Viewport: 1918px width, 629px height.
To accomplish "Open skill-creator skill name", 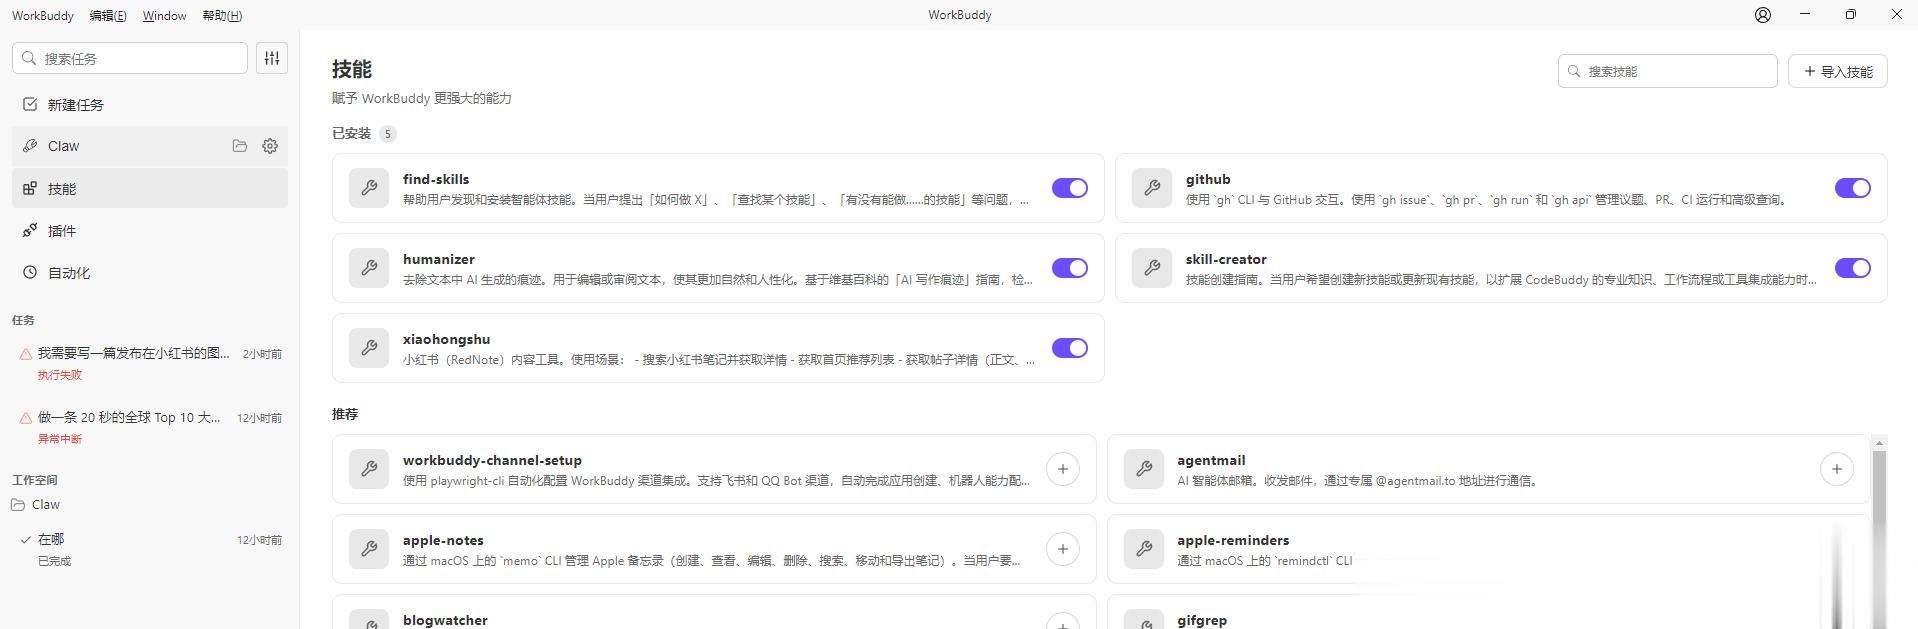I will coord(1226,259).
